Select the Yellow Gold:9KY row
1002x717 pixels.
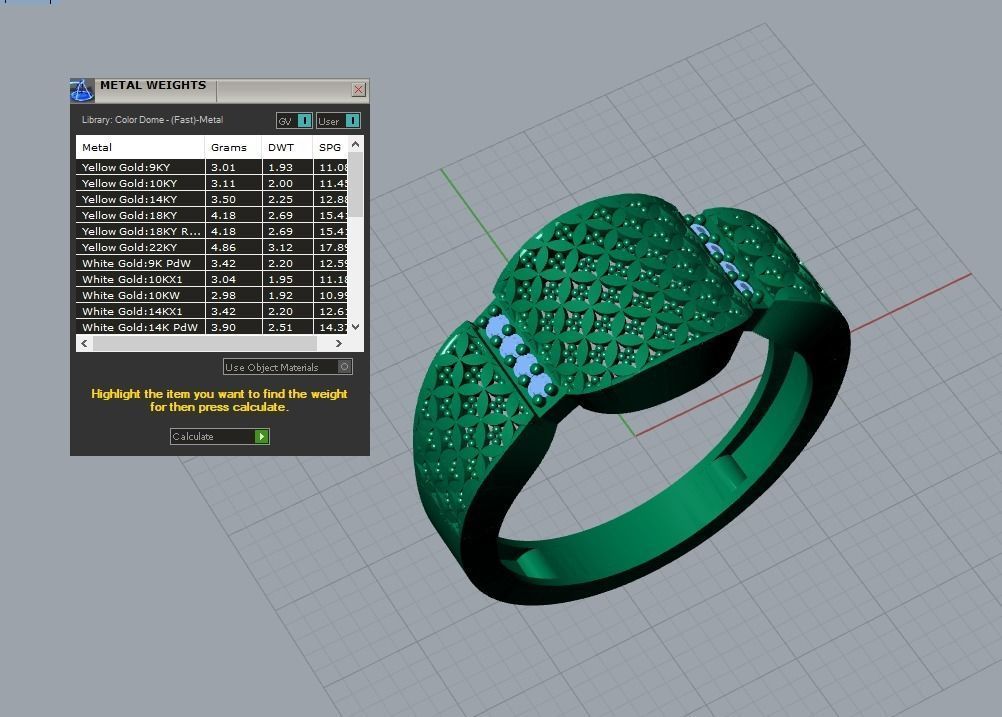click(212, 167)
